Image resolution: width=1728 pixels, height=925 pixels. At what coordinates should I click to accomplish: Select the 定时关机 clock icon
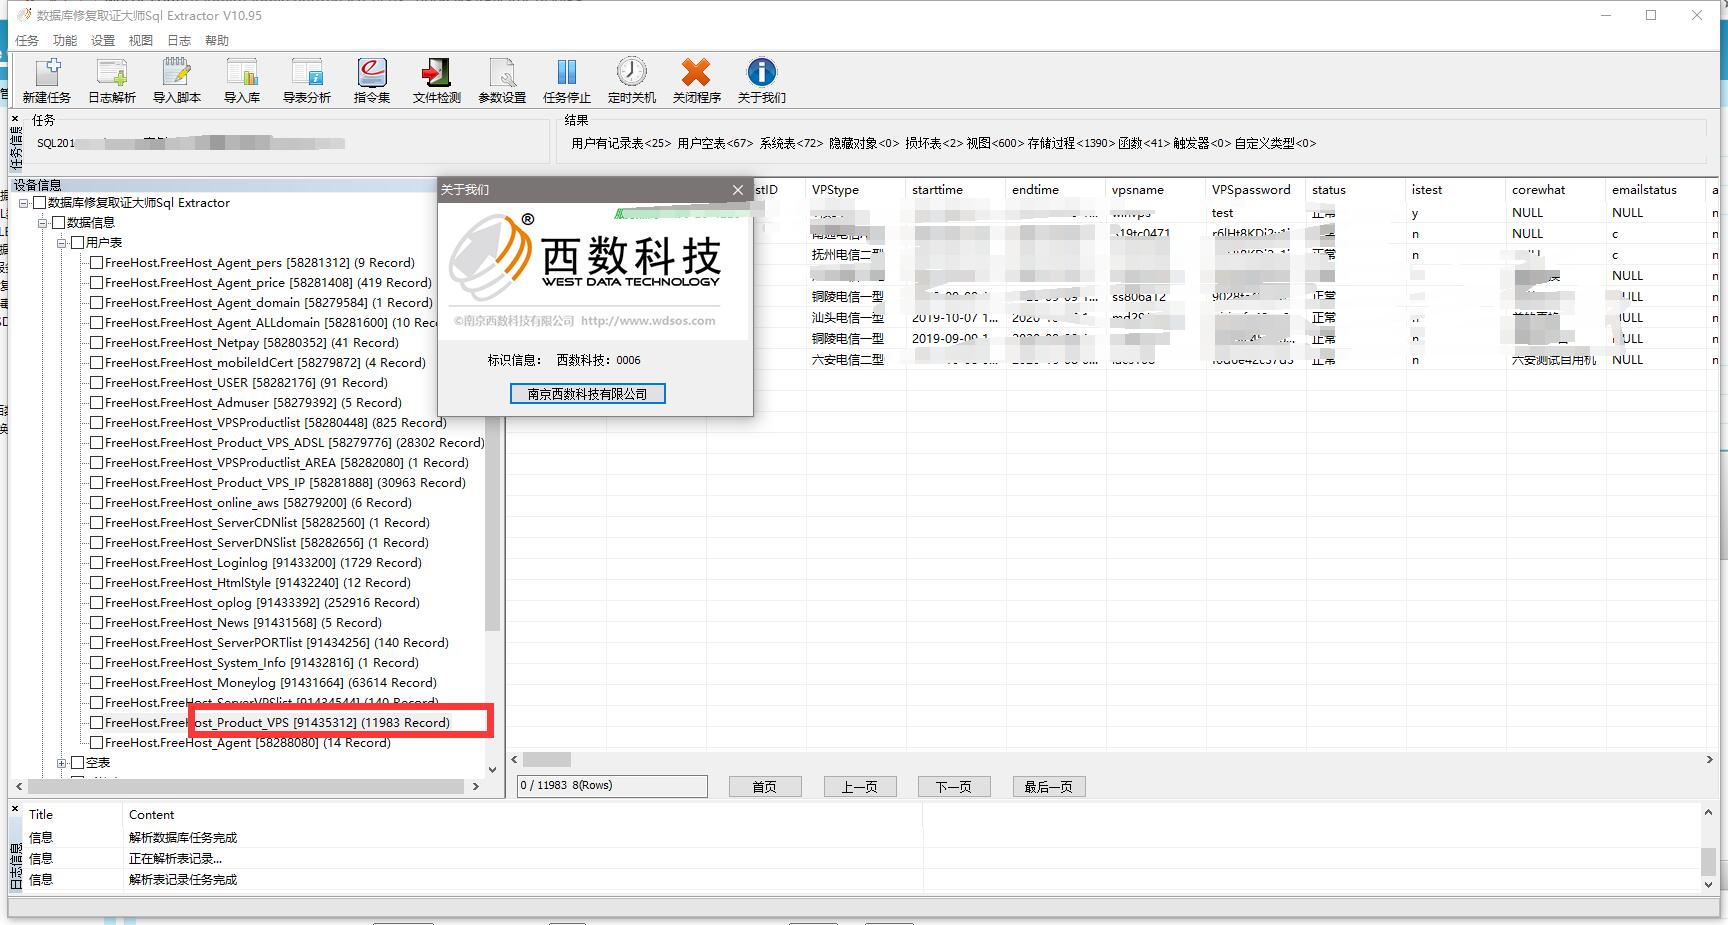coord(631,80)
